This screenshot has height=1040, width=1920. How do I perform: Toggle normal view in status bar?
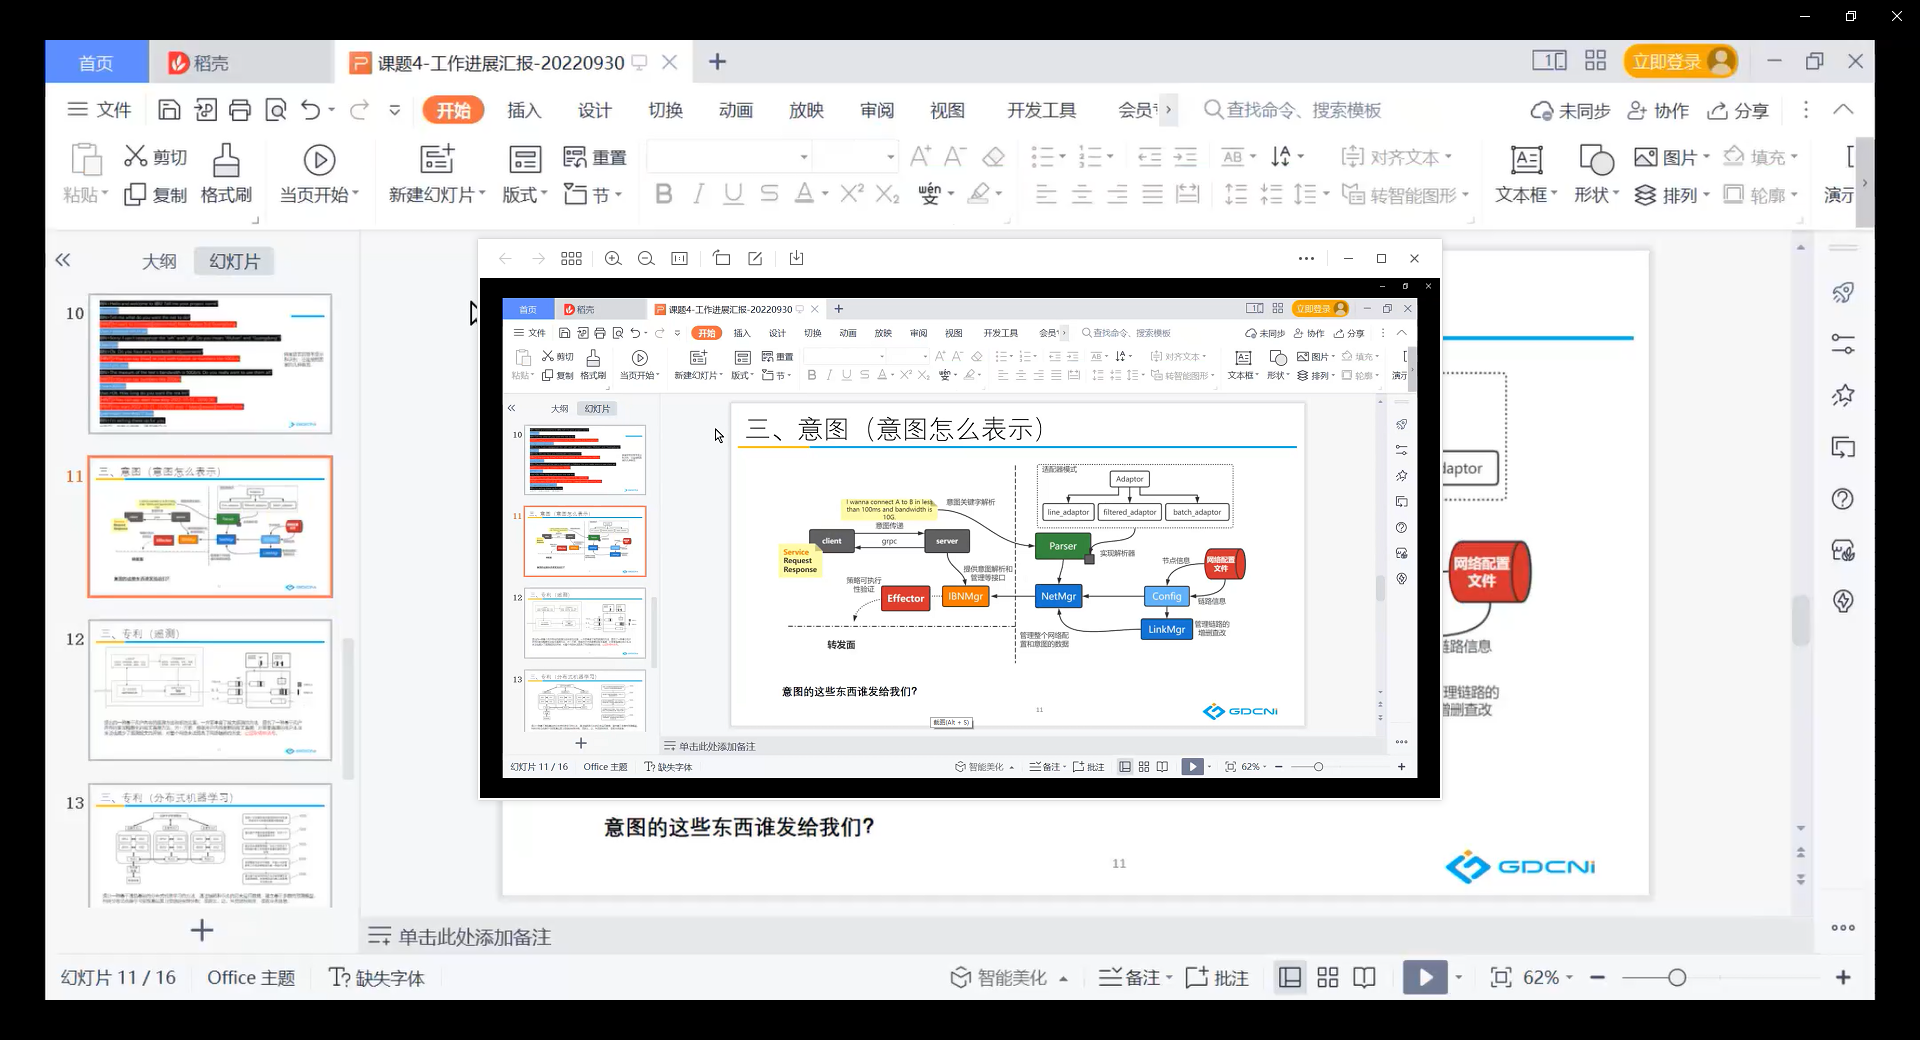(1290, 978)
